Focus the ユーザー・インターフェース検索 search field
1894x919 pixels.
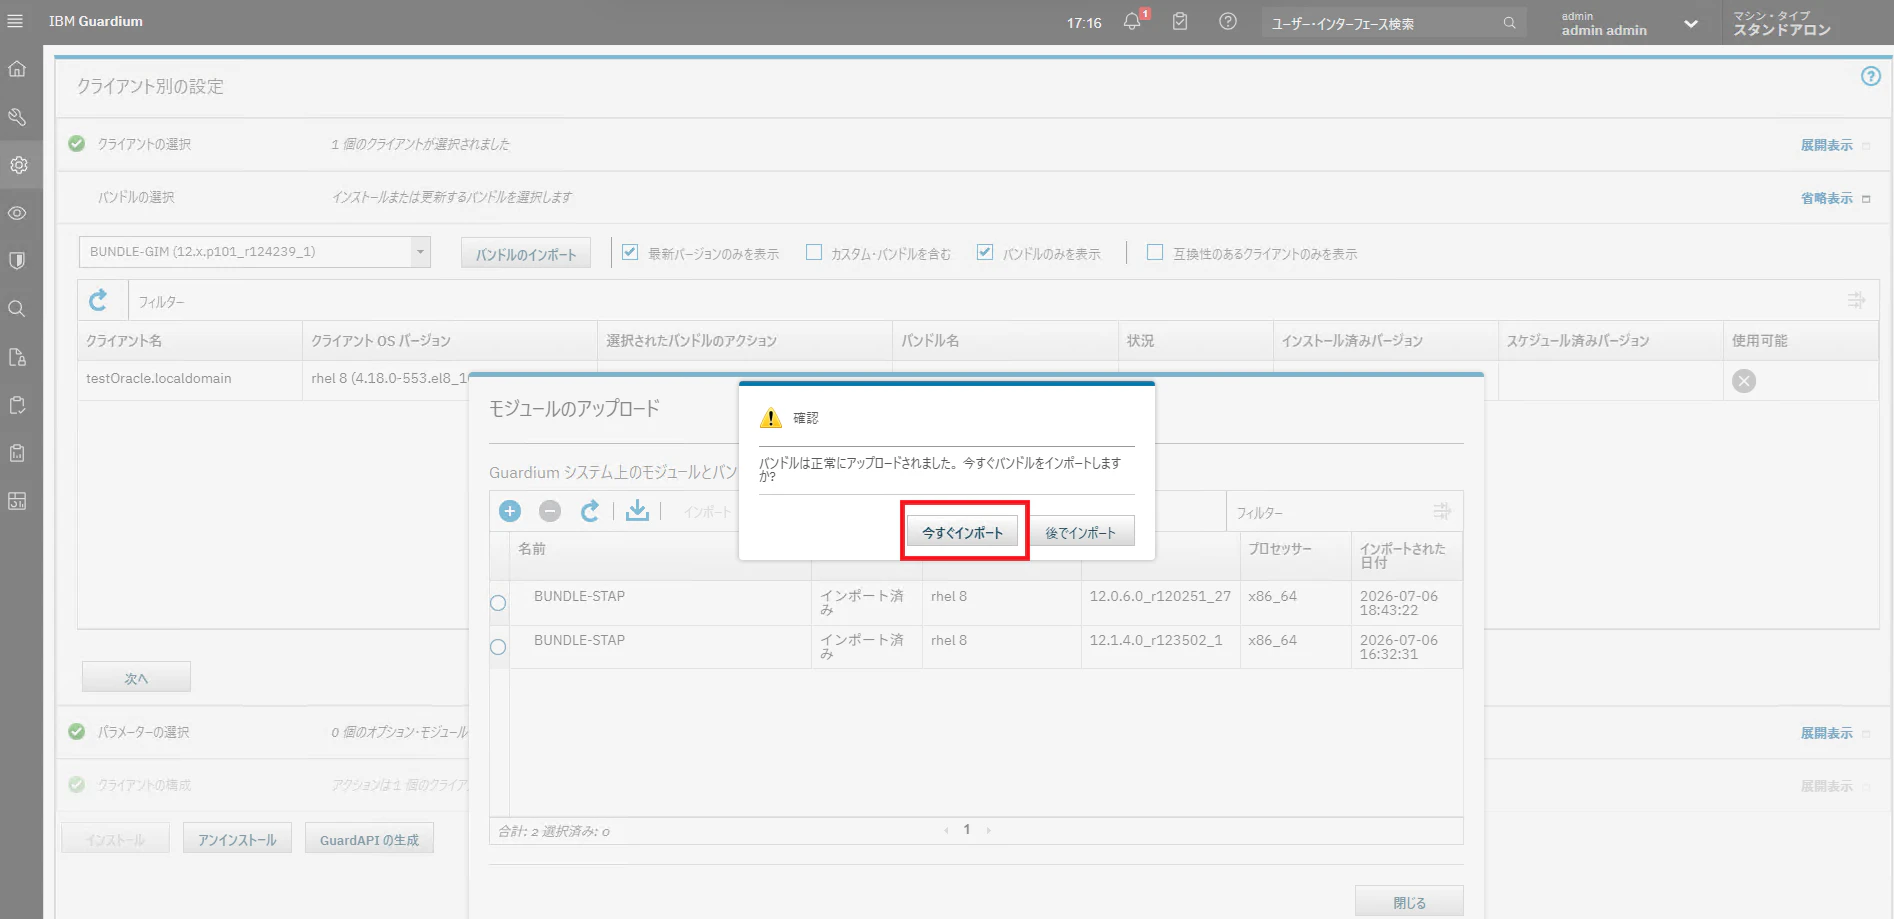point(1384,23)
